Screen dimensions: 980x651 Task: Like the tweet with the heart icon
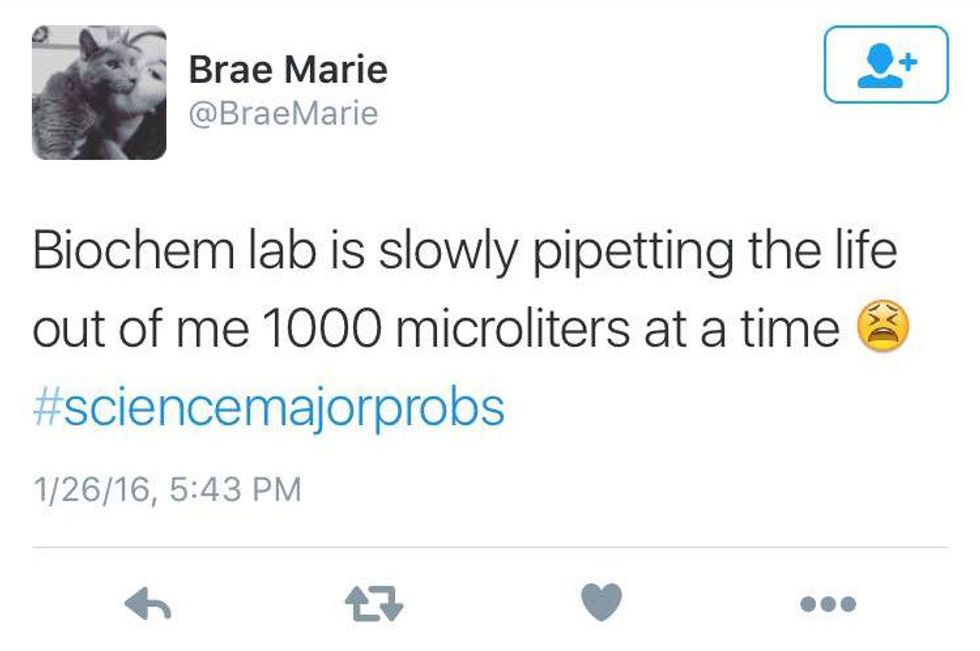[601, 603]
